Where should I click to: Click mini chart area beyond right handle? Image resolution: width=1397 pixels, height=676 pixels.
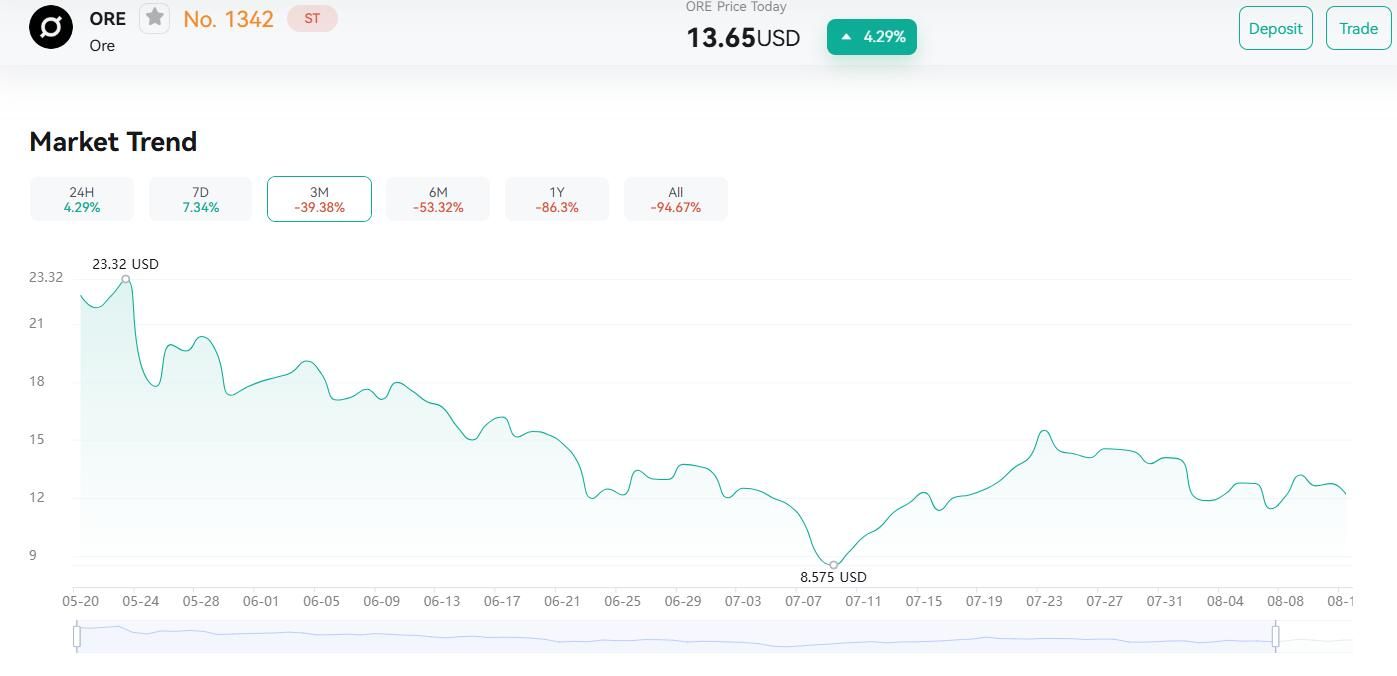coord(1315,637)
